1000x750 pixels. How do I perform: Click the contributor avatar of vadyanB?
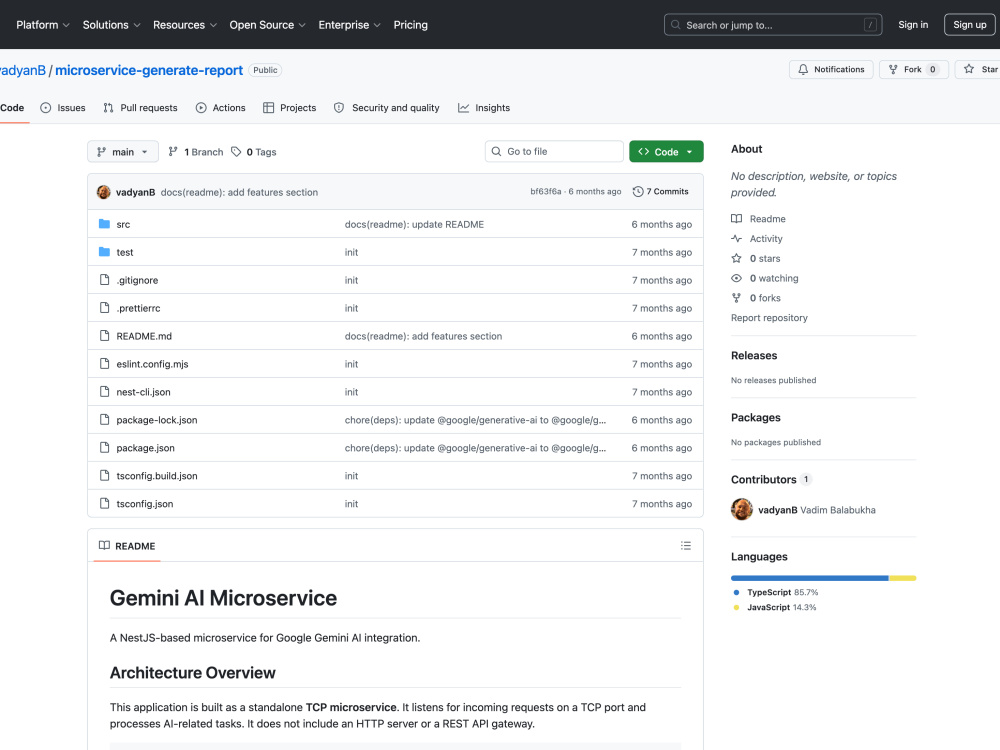click(742, 510)
